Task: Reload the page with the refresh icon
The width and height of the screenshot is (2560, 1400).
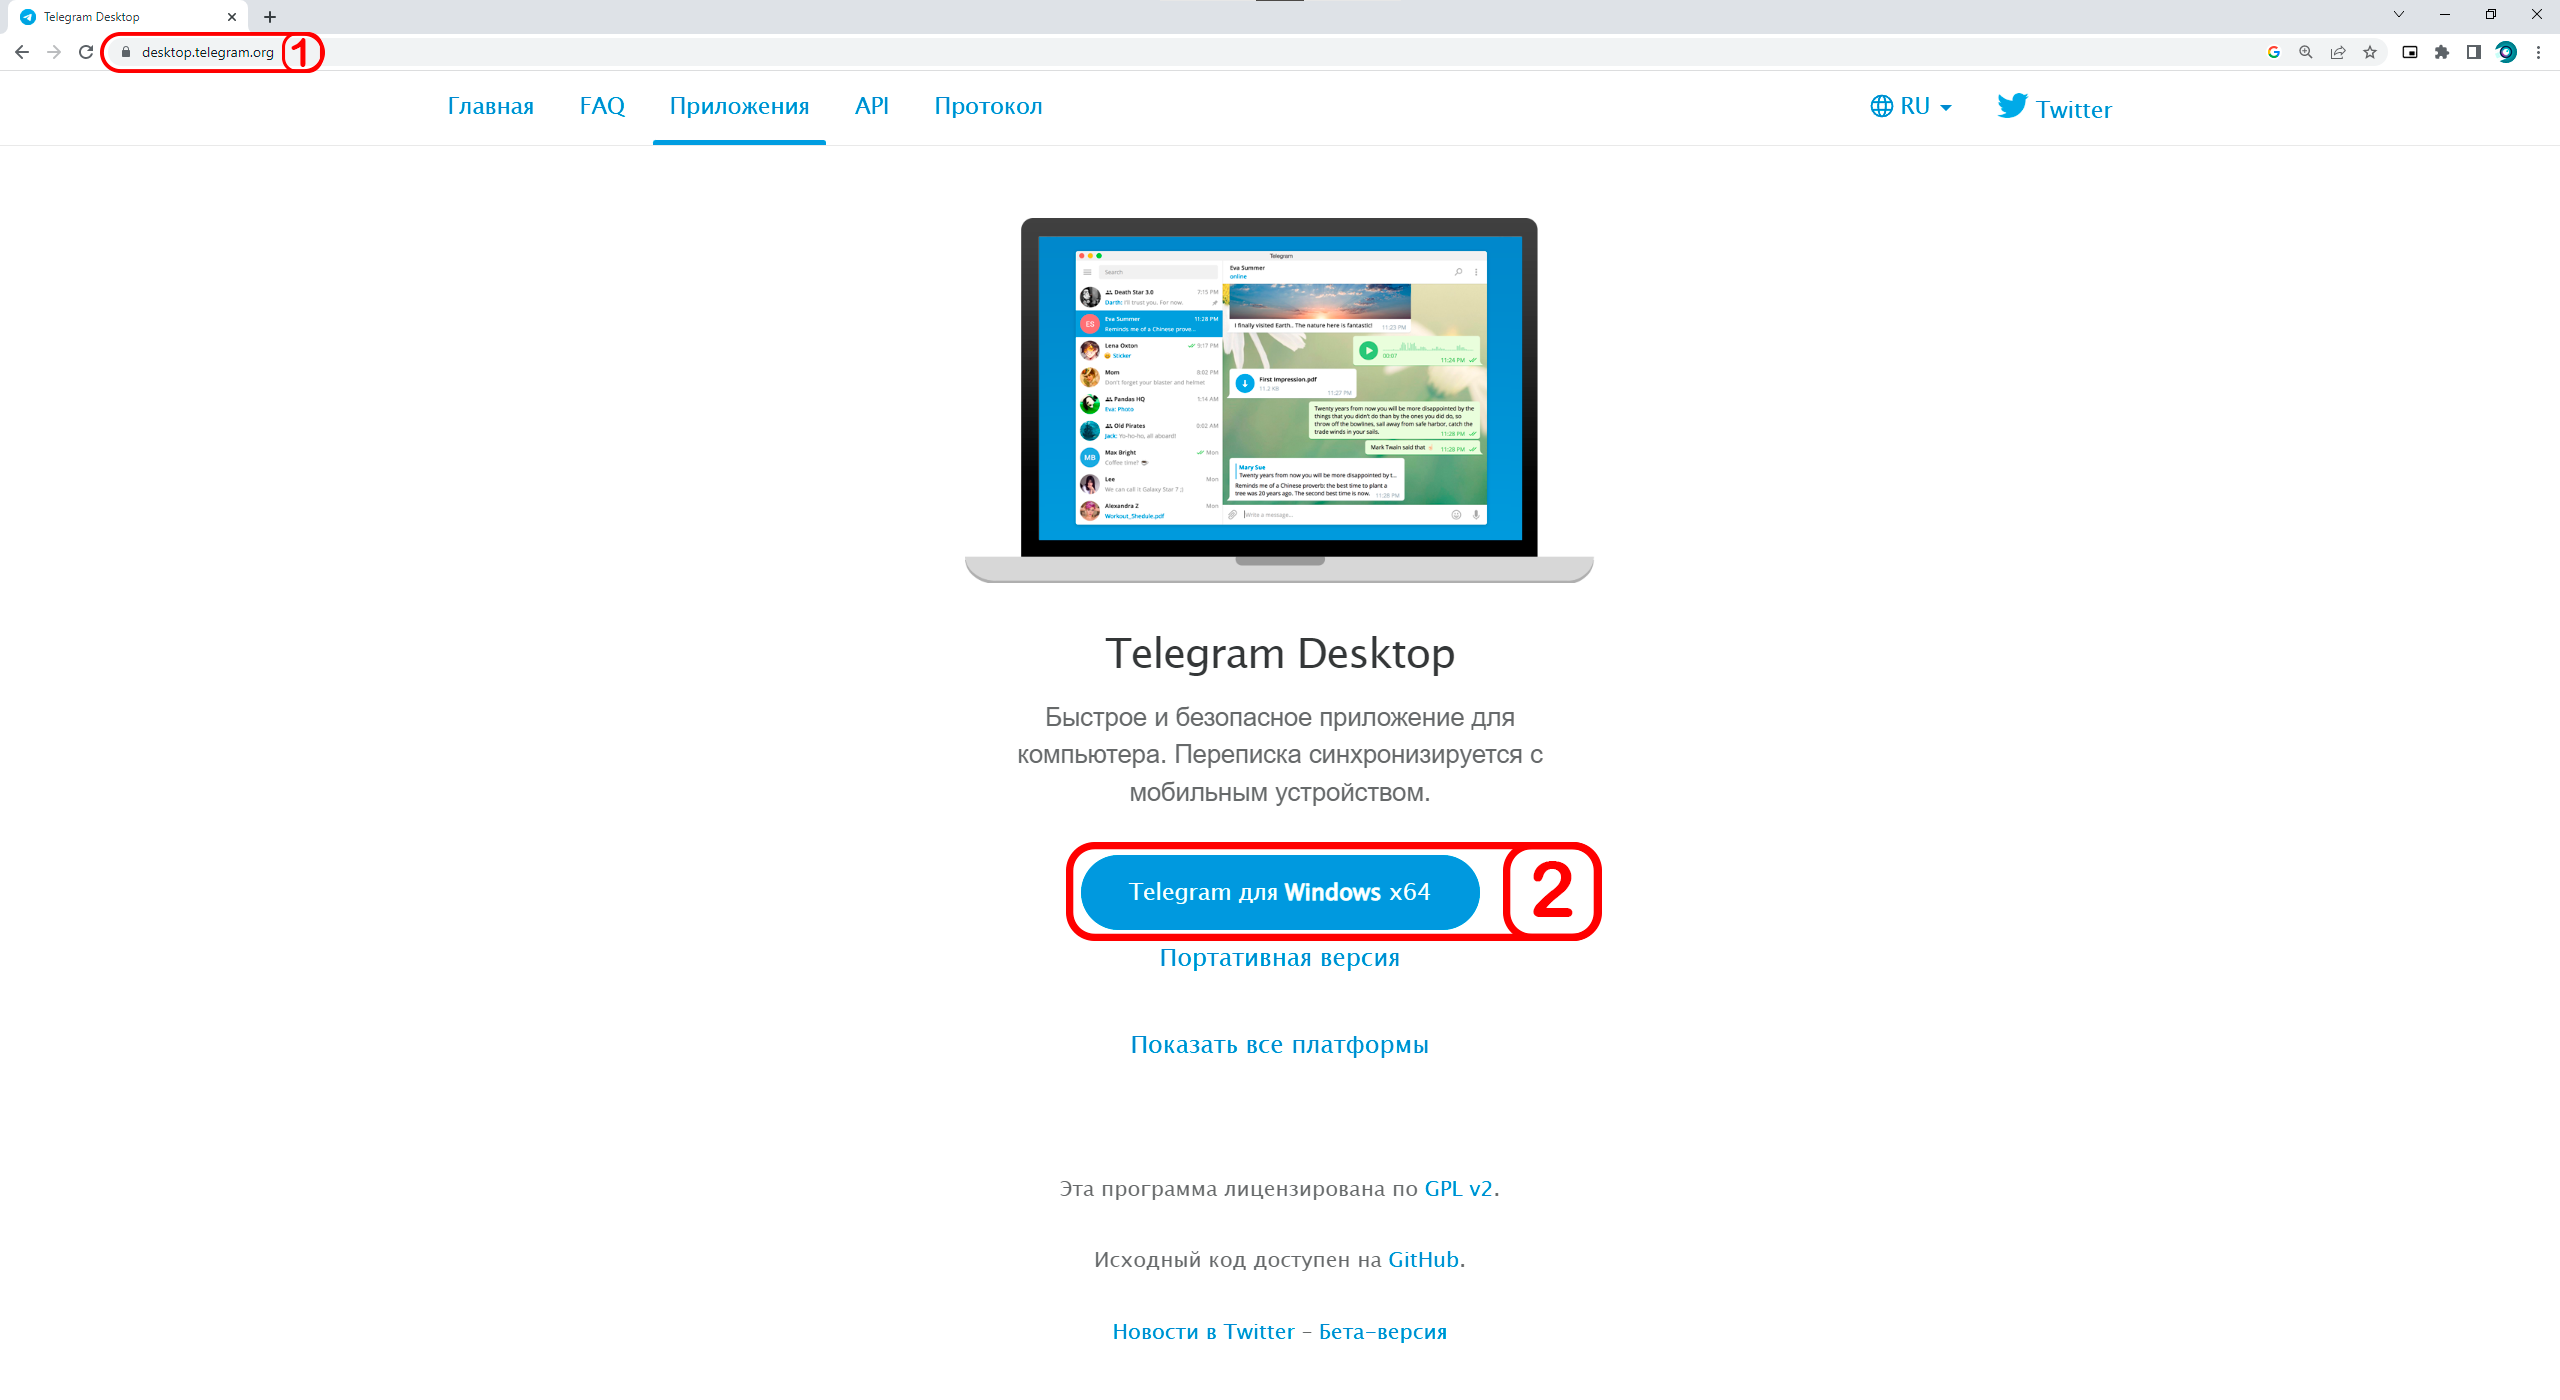Action: pos(86,52)
